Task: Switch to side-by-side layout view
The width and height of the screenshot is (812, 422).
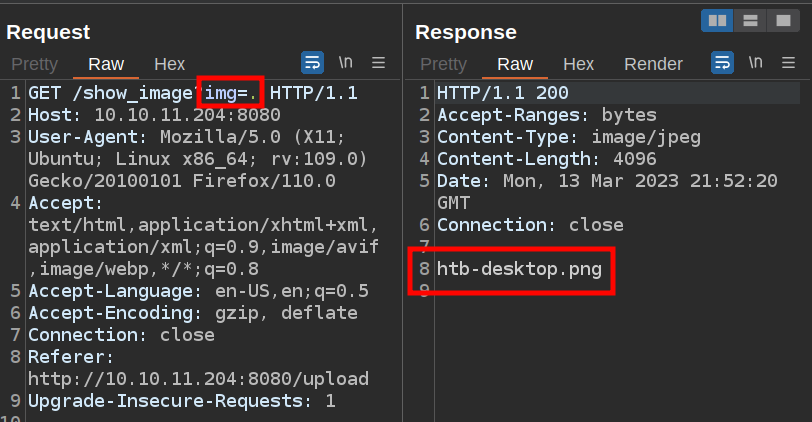Action: [716, 20]
